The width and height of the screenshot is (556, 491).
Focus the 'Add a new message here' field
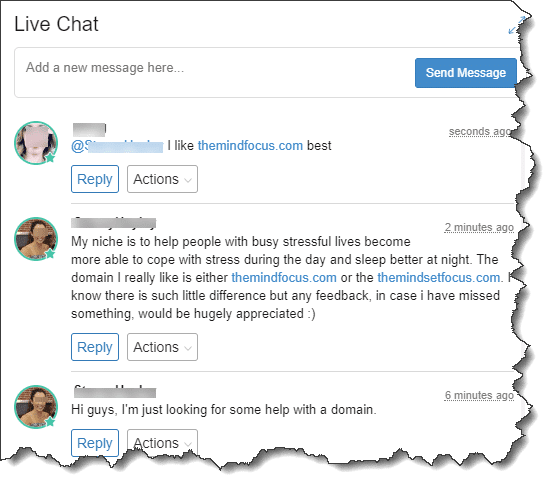point(213,72)
